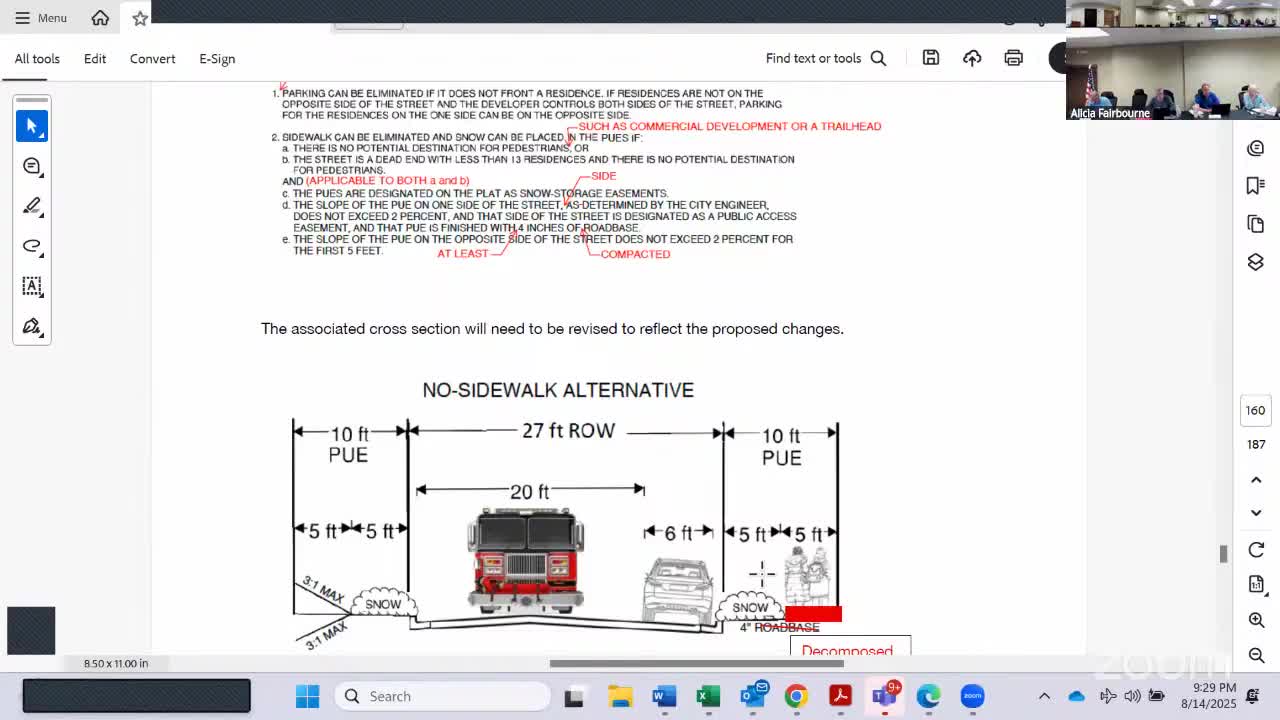Screen dimensions: 1280x720
Task: Open OneDrive cloud tray icon
Action: (1076, 696)
